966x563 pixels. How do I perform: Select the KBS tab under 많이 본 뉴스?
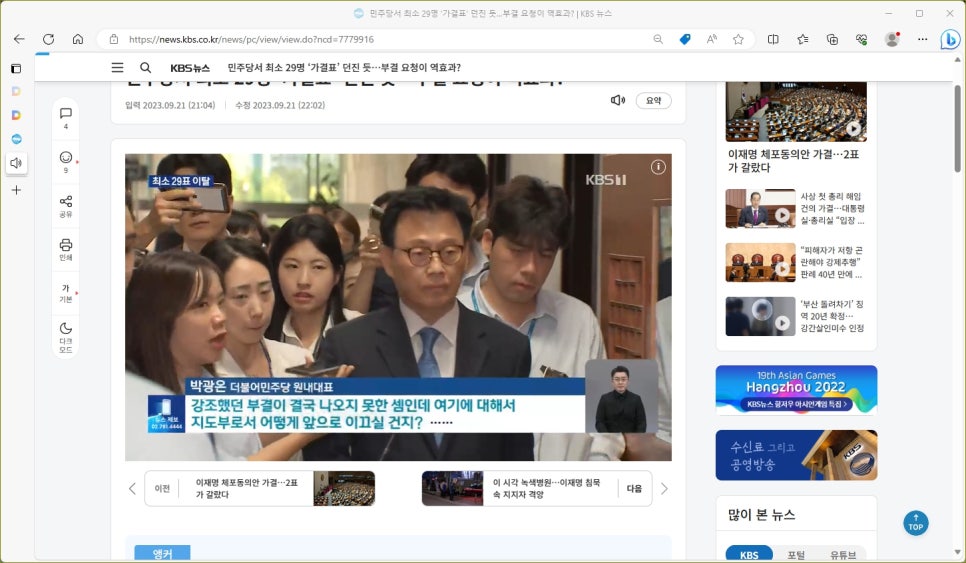tap(749, 554)
